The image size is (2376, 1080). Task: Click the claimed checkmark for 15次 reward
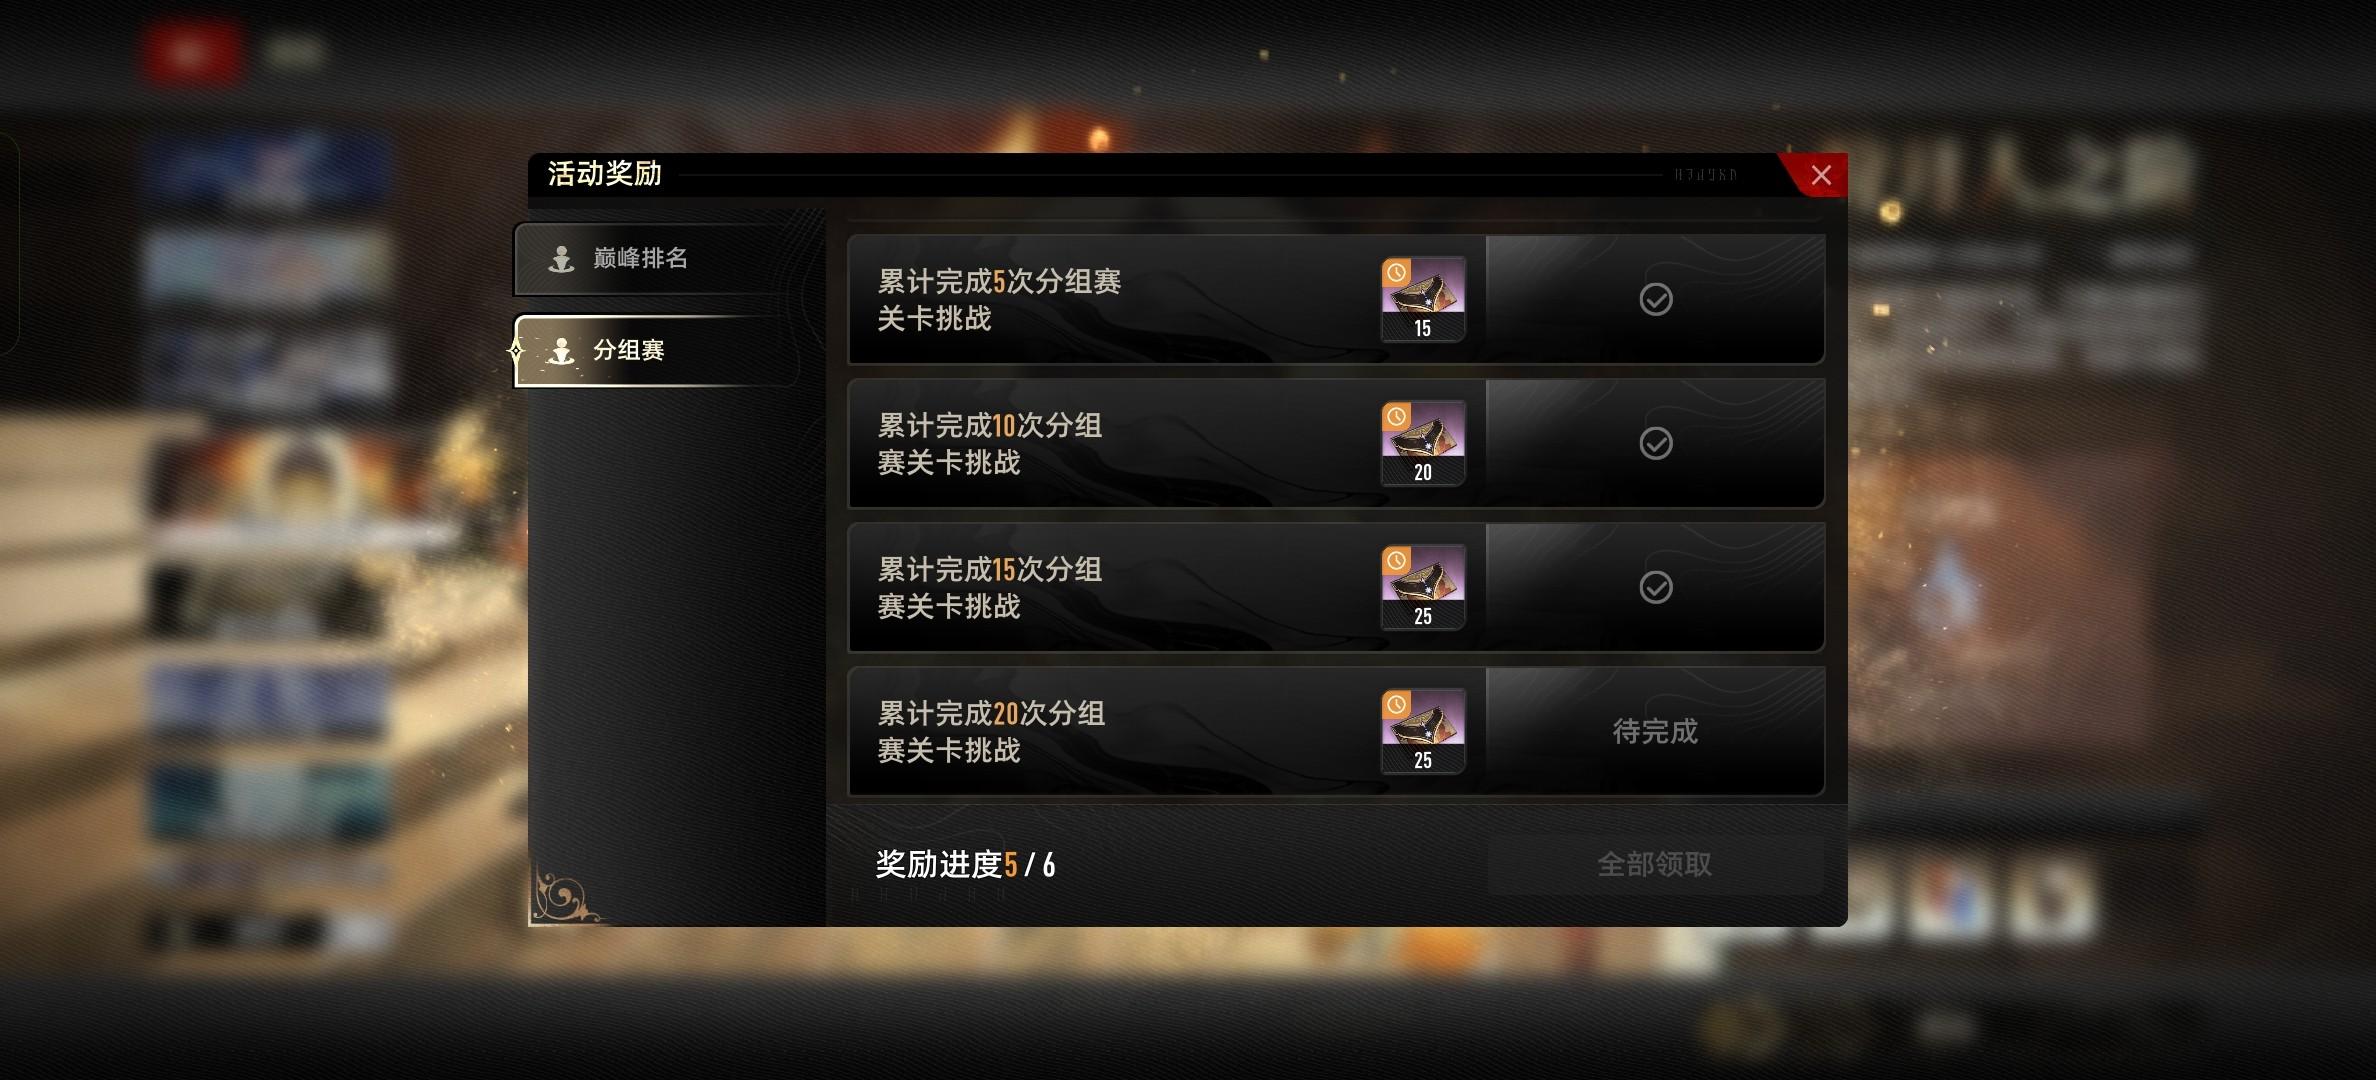tap(1656, 587)
